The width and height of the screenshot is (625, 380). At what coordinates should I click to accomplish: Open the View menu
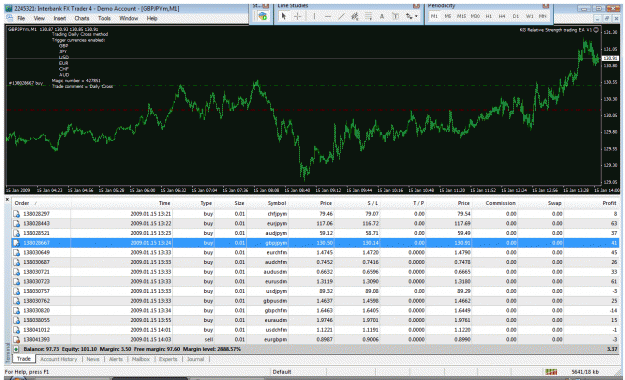[x=39, y=18]
